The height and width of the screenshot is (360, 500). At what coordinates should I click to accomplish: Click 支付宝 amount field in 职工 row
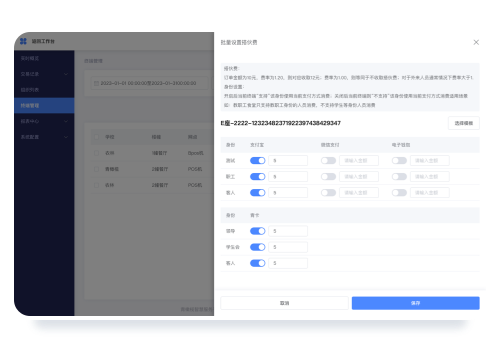click(288, 177)
